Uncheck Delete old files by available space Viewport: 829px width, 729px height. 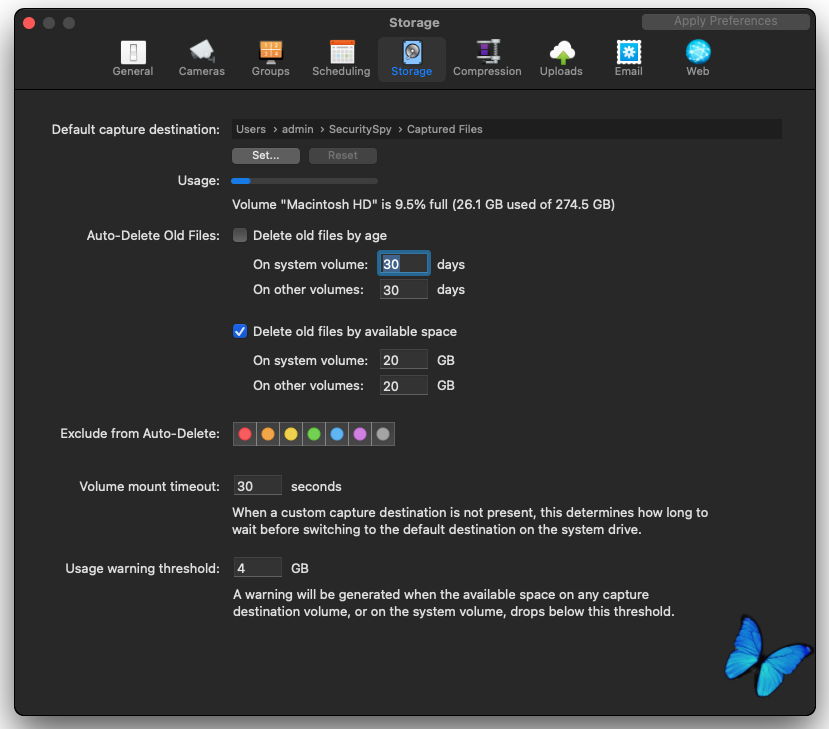pos(240,331)
